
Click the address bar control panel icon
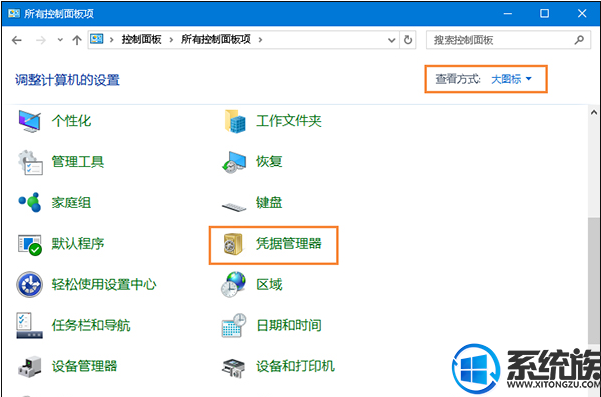click(97, 39)
